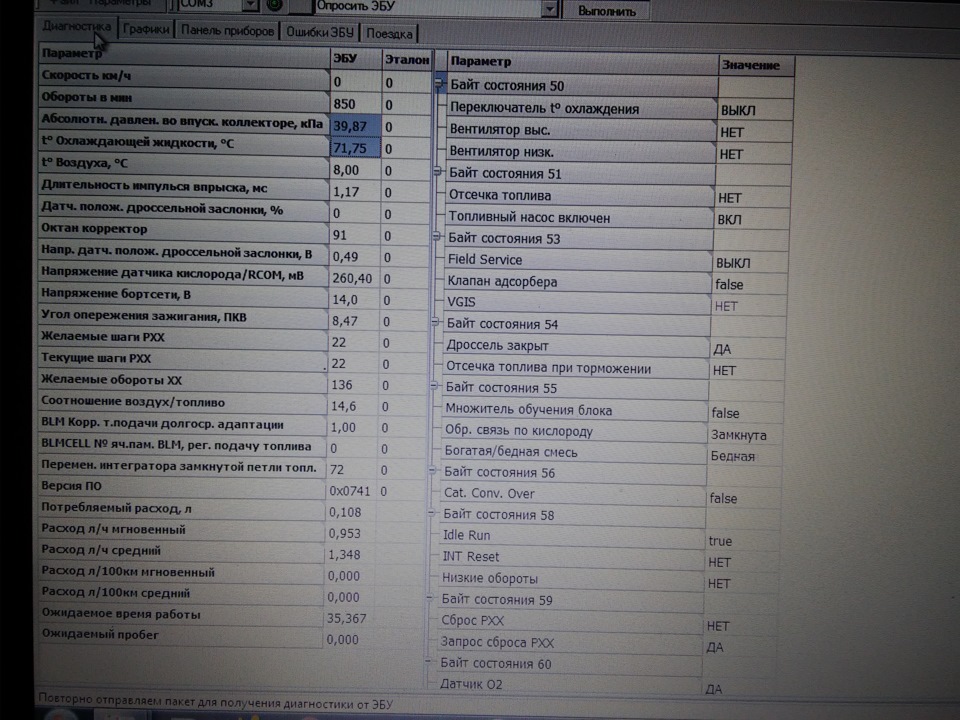Collapse the Байт состояния 53 group
960x720 pixels.
[437, 236]
